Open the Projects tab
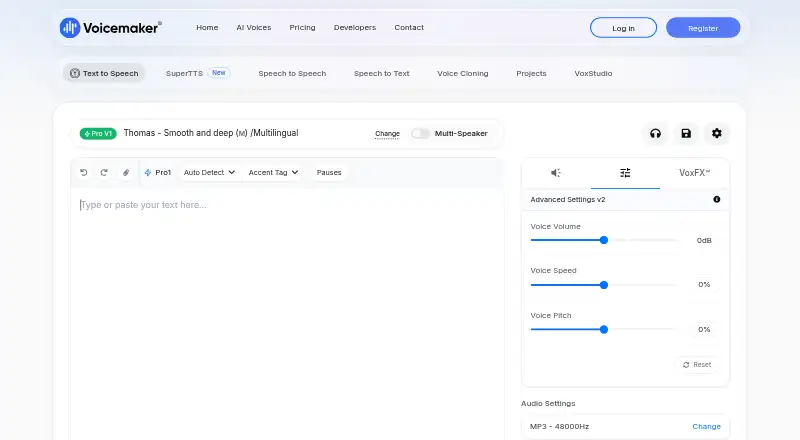Viewport: 800px width, 440px height. pos(531,74)
